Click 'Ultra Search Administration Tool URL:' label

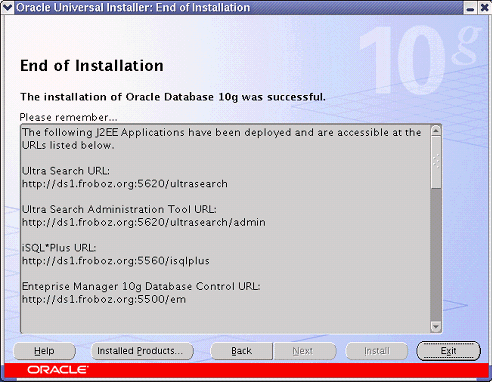pos(119,209)
